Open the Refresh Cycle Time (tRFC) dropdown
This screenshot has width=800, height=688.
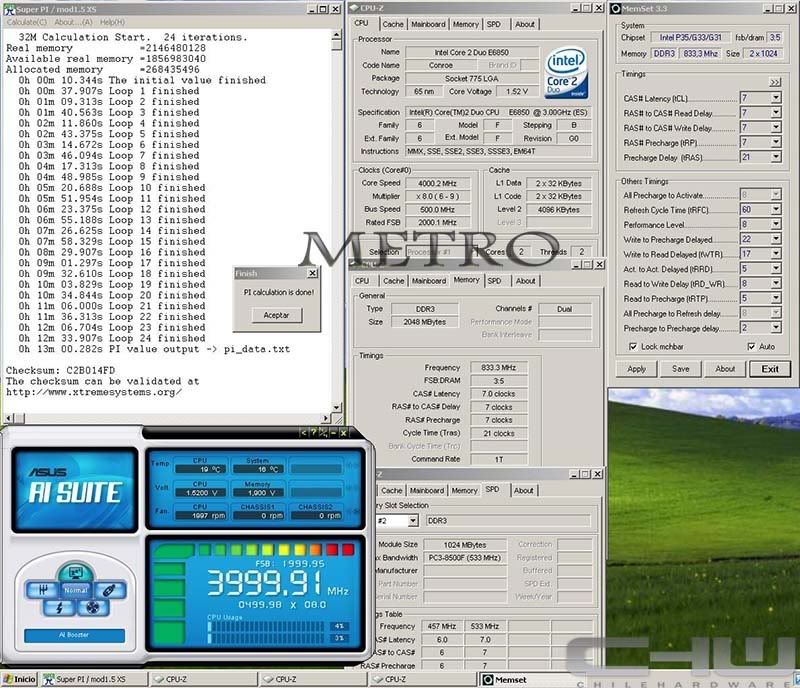(x=776, y=209)
